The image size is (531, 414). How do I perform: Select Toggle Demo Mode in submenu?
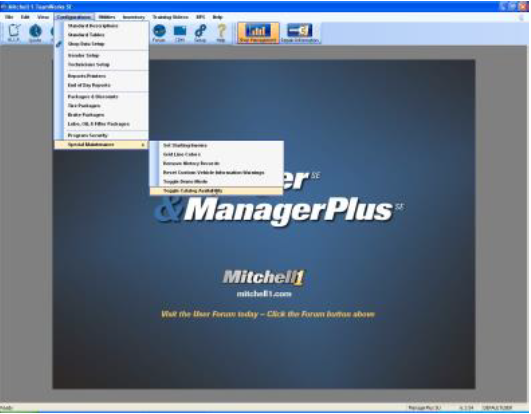[x=216, y=182]
